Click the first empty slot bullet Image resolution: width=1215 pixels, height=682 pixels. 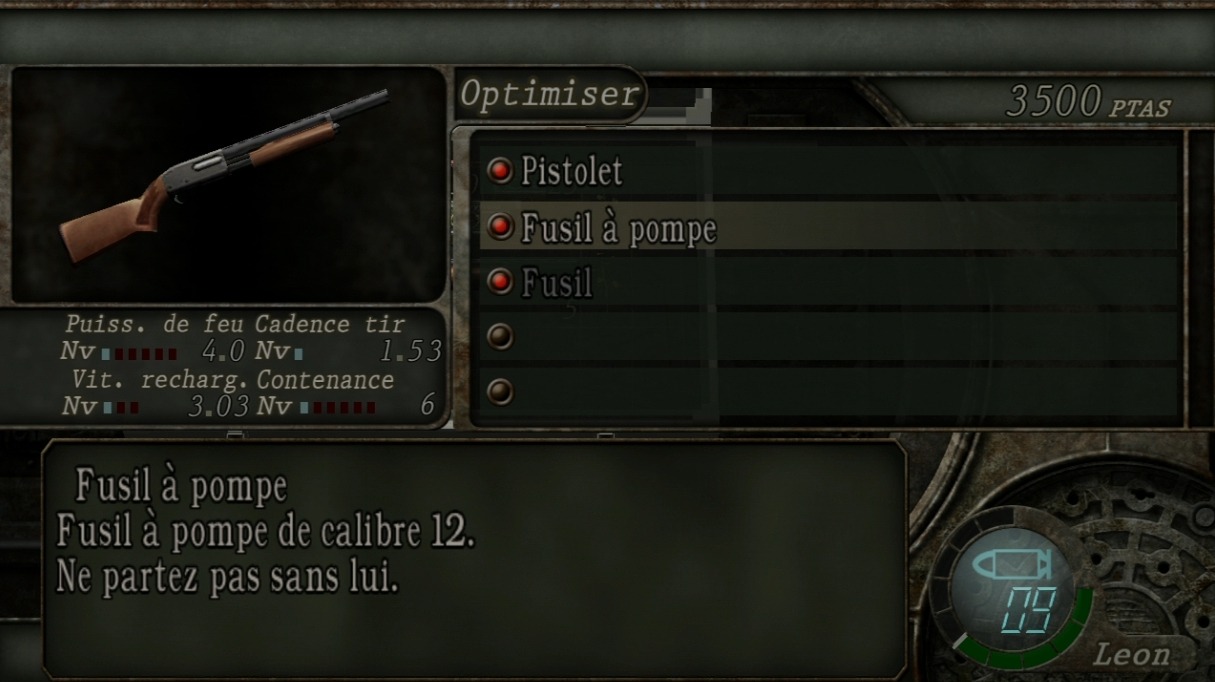[499, 337]
